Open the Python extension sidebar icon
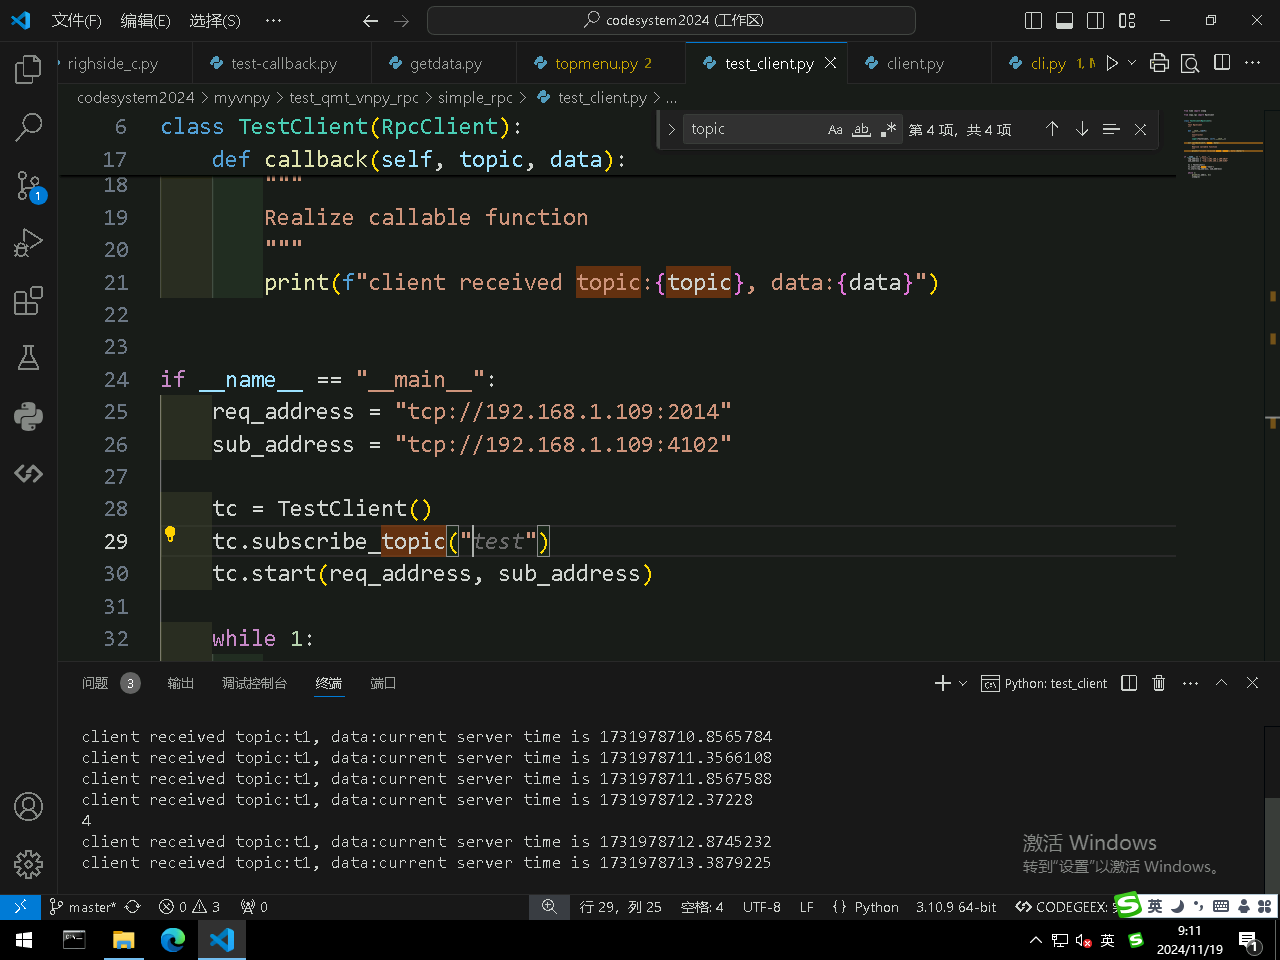The image size is (1280, 960). [28, 416]
